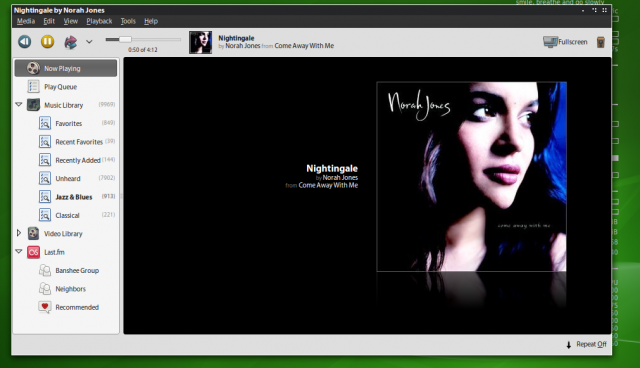640x368 pixels.
Task: Skip to the next track
Action: click(x=71, y=42)
